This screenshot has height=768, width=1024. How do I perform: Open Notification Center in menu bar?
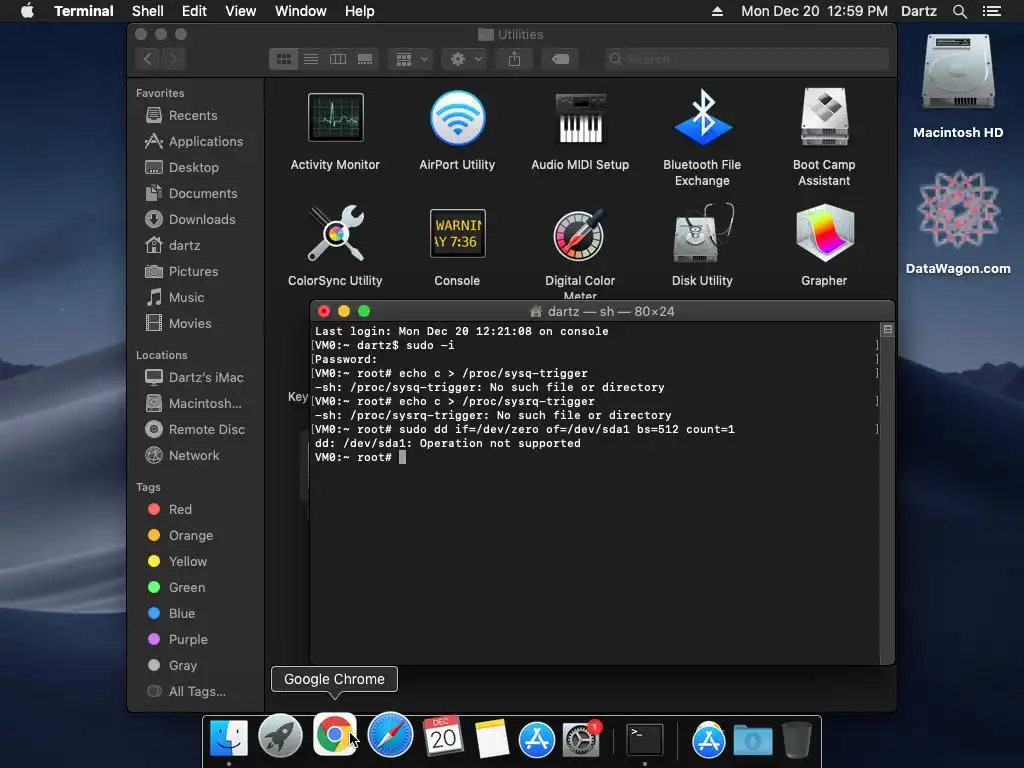pos(991,11)
